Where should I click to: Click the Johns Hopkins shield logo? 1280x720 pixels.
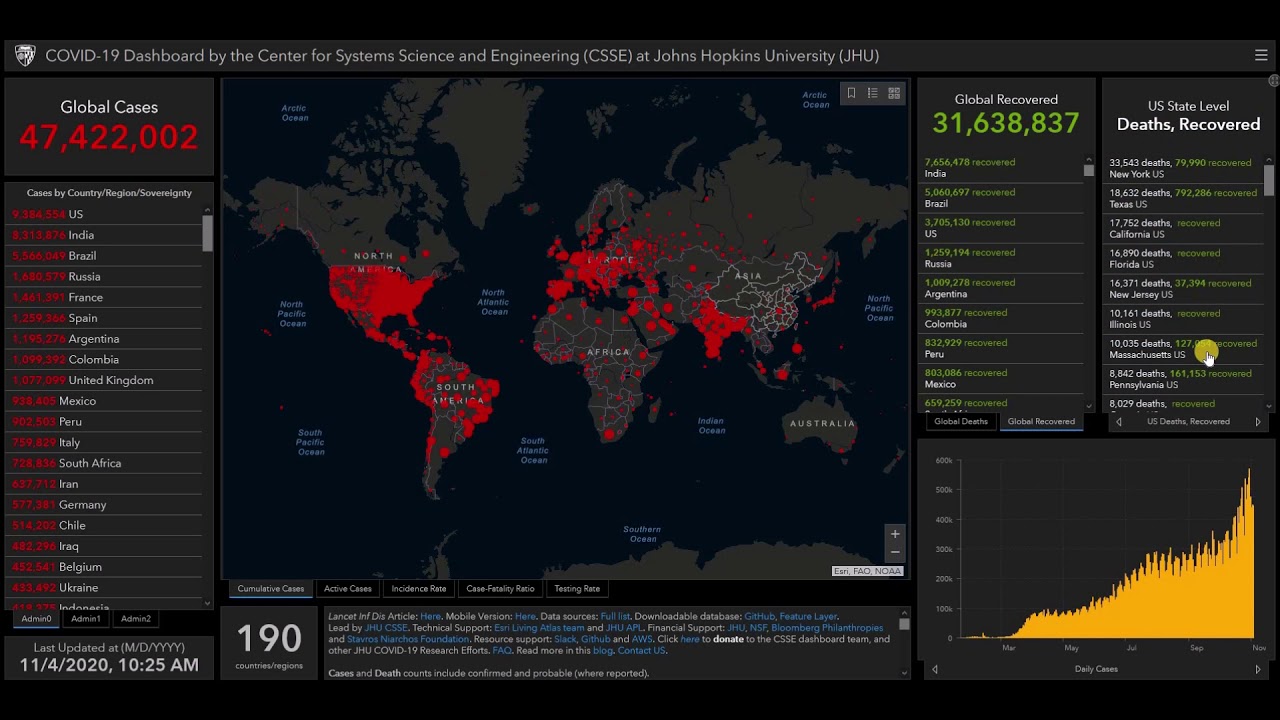pyautogui.click(x=25, y=56)
